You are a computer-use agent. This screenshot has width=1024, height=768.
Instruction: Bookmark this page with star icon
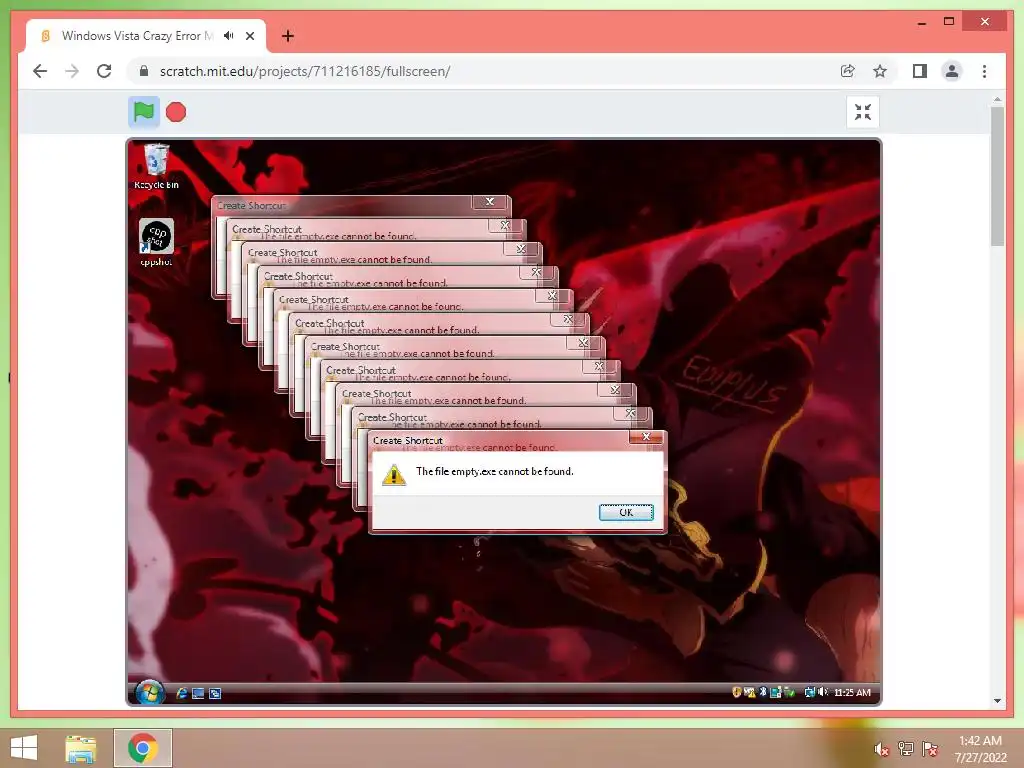[880, 71]
